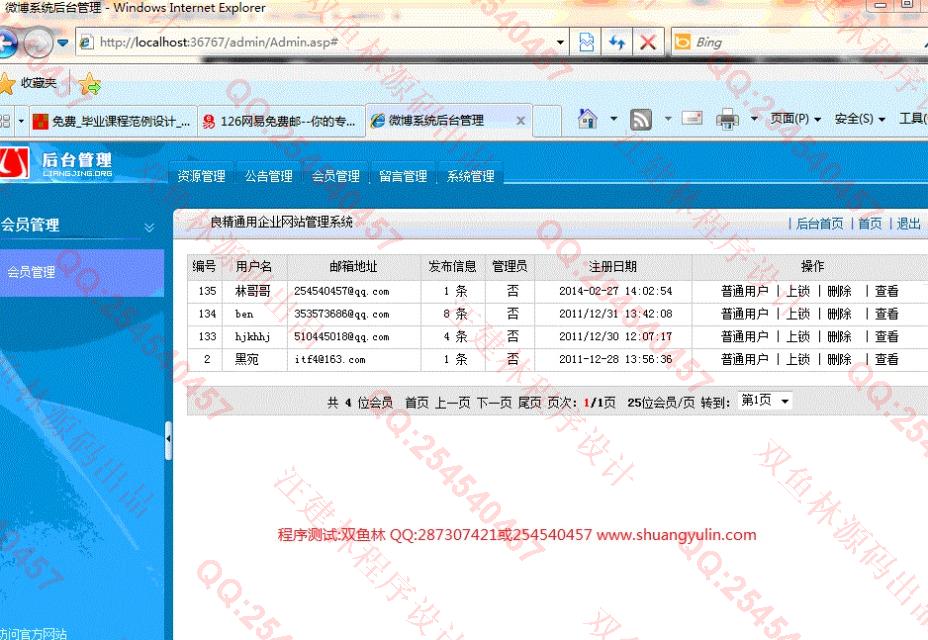Click the 上一页 pagination link
The width and height of the screenshot is (928, 640).
click(453, 403)
